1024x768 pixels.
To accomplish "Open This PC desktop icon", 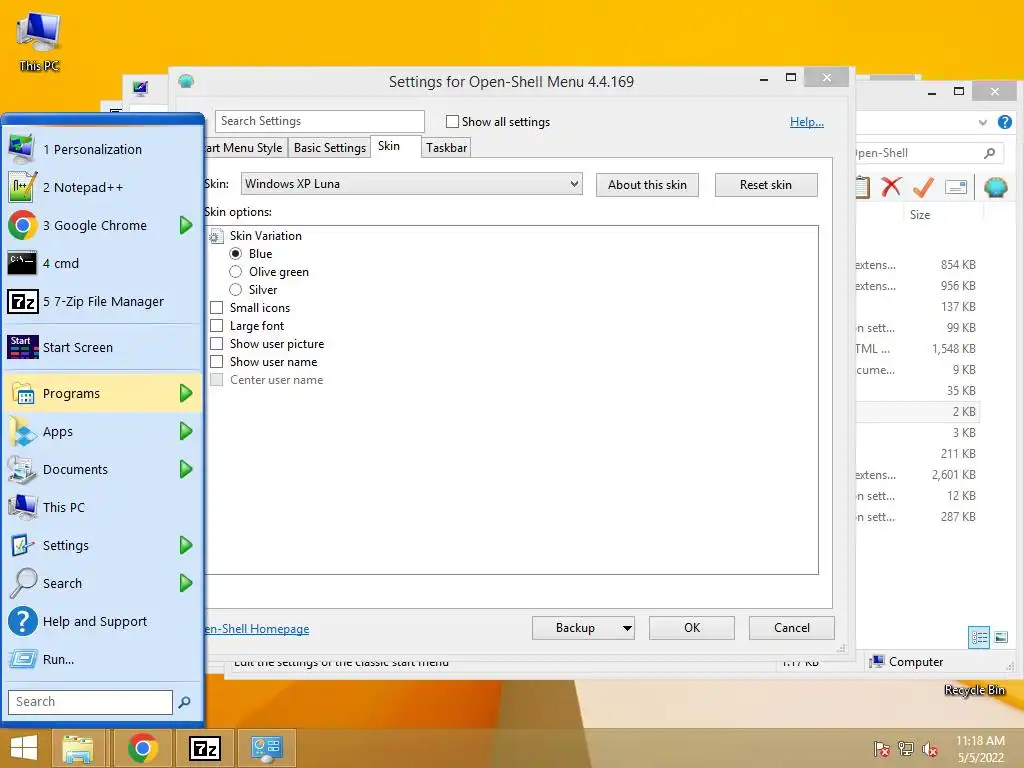I will coord(39,41).
